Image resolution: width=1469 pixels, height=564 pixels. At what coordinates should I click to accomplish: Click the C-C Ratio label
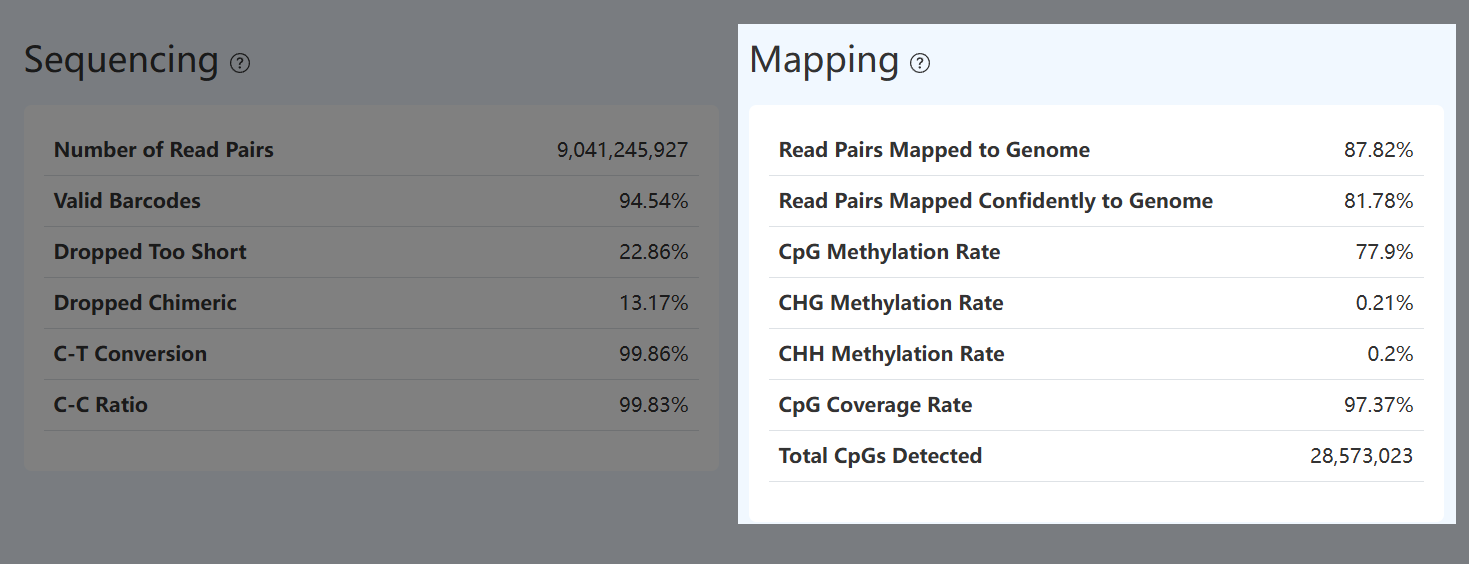[x=100, y=405]
